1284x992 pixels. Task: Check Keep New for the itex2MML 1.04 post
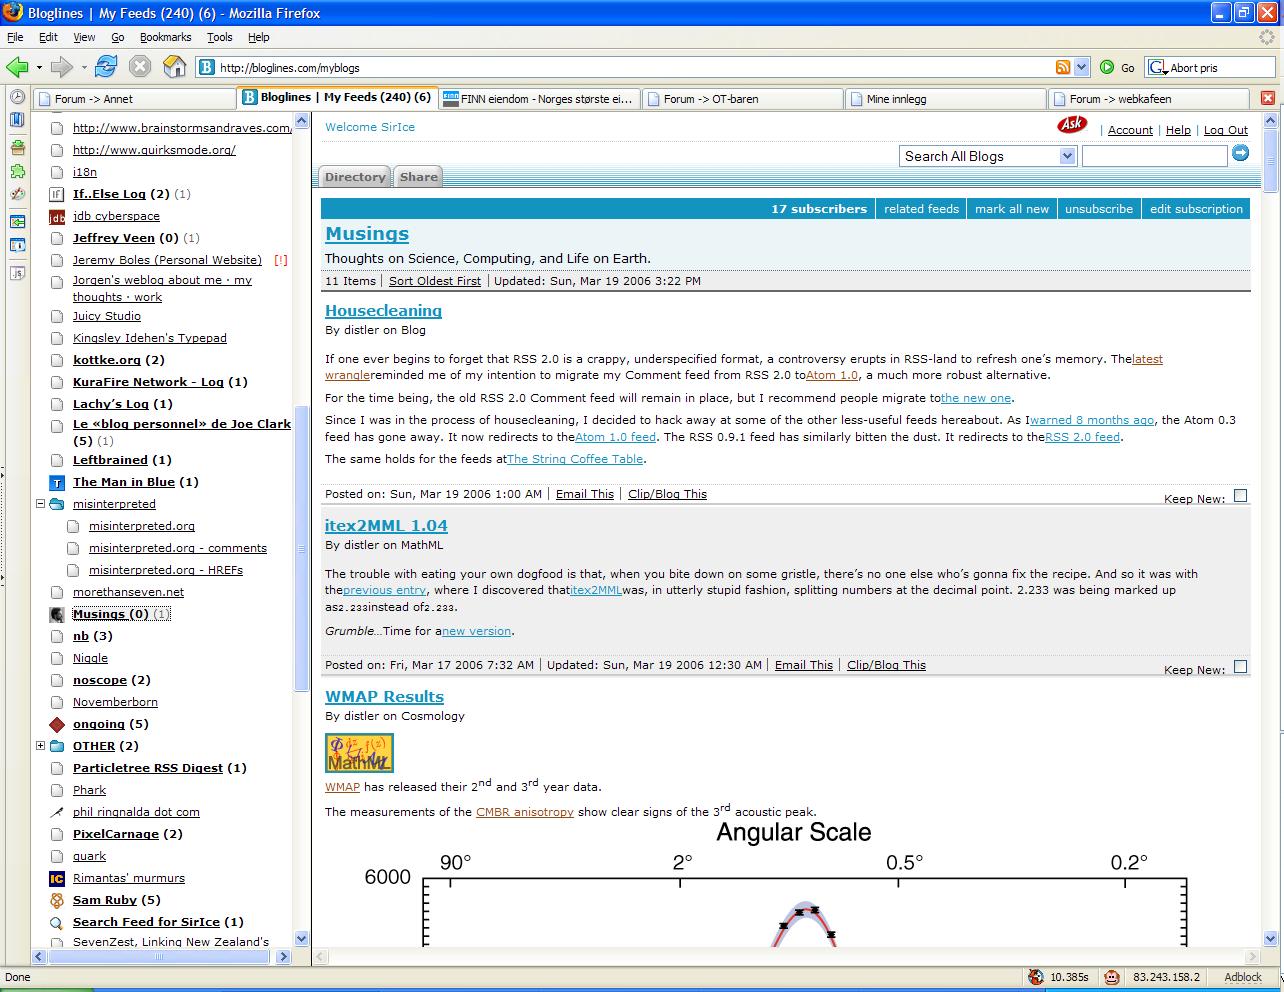coord(1240,666)
